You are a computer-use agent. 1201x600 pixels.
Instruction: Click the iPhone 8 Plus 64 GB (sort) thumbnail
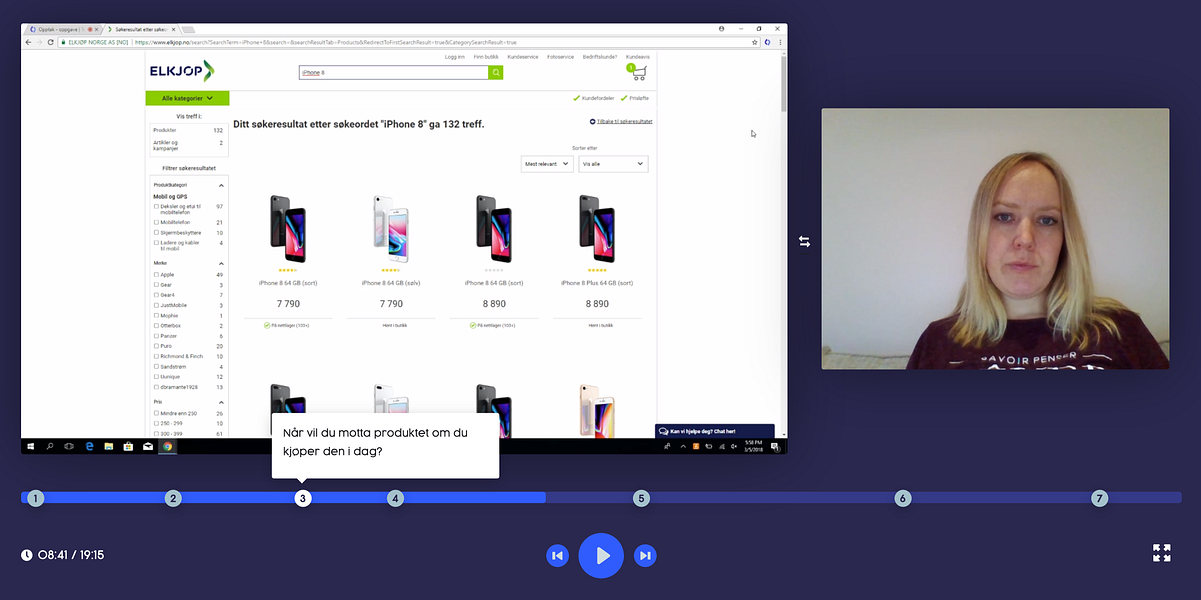pyautogui.click(x=596, y=229)
